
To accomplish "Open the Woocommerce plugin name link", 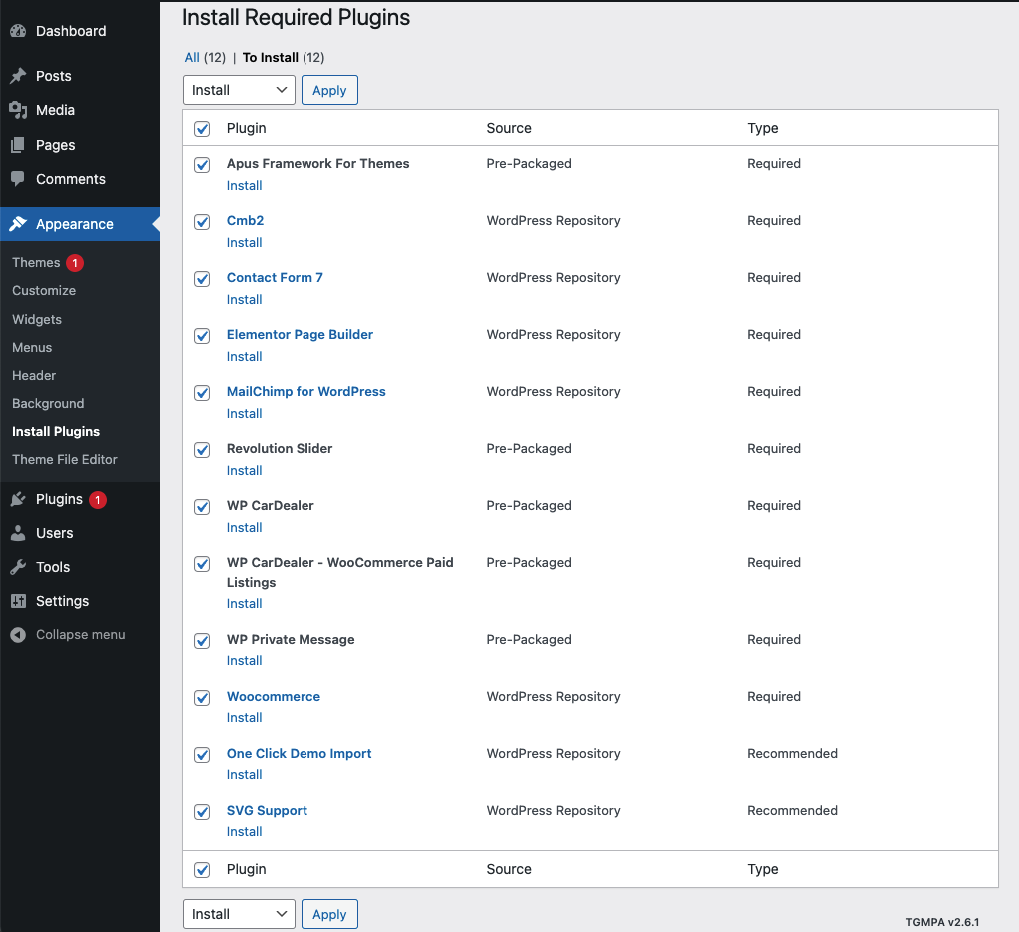I will pyautogui.click(x=273, y=697).
